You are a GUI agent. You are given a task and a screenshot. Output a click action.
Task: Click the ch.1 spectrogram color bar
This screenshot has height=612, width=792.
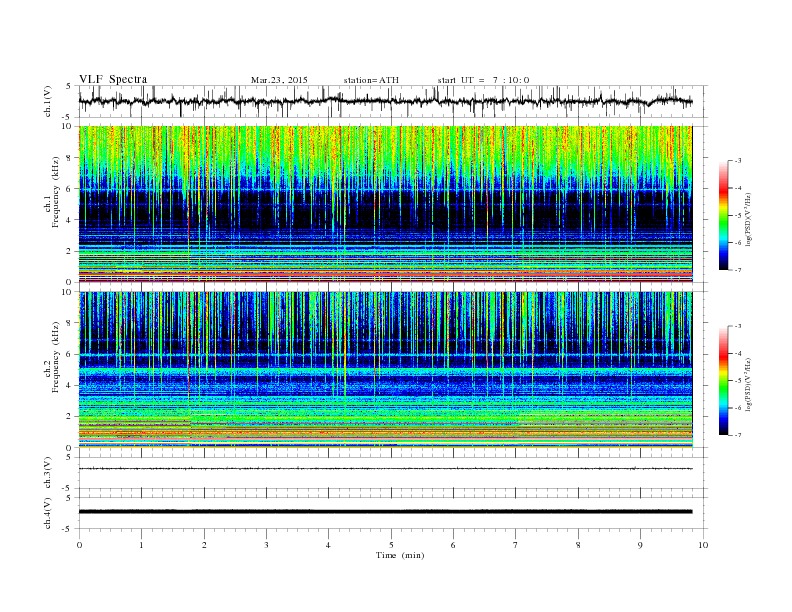[x=723, y=215]
